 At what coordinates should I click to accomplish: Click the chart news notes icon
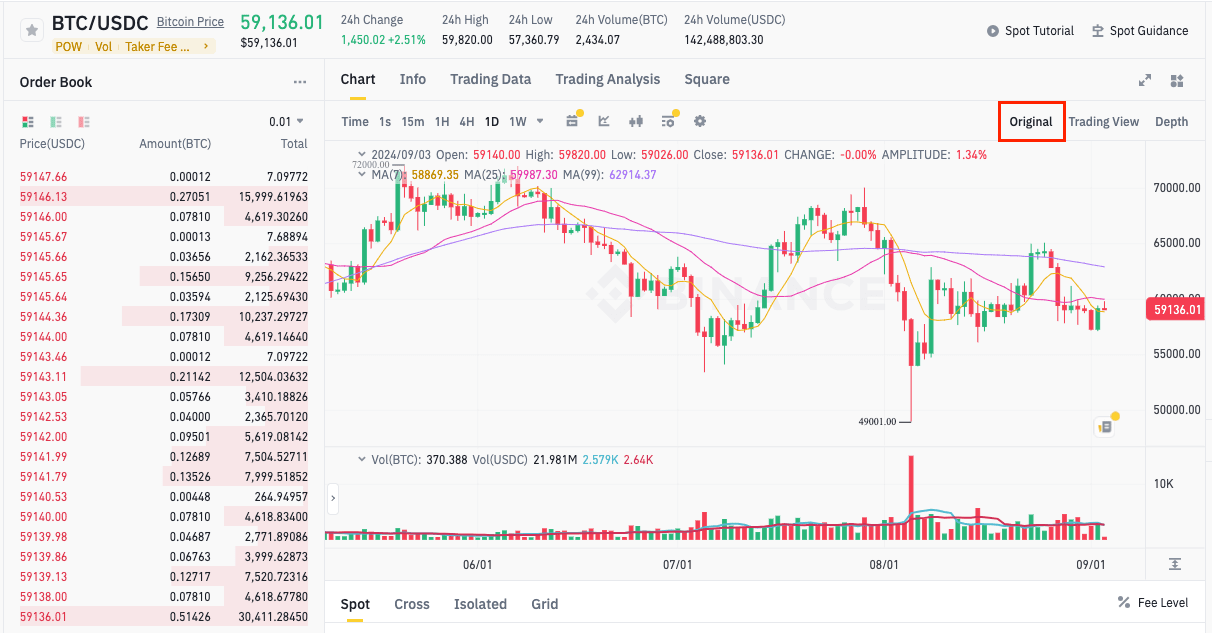[1105, 427]
